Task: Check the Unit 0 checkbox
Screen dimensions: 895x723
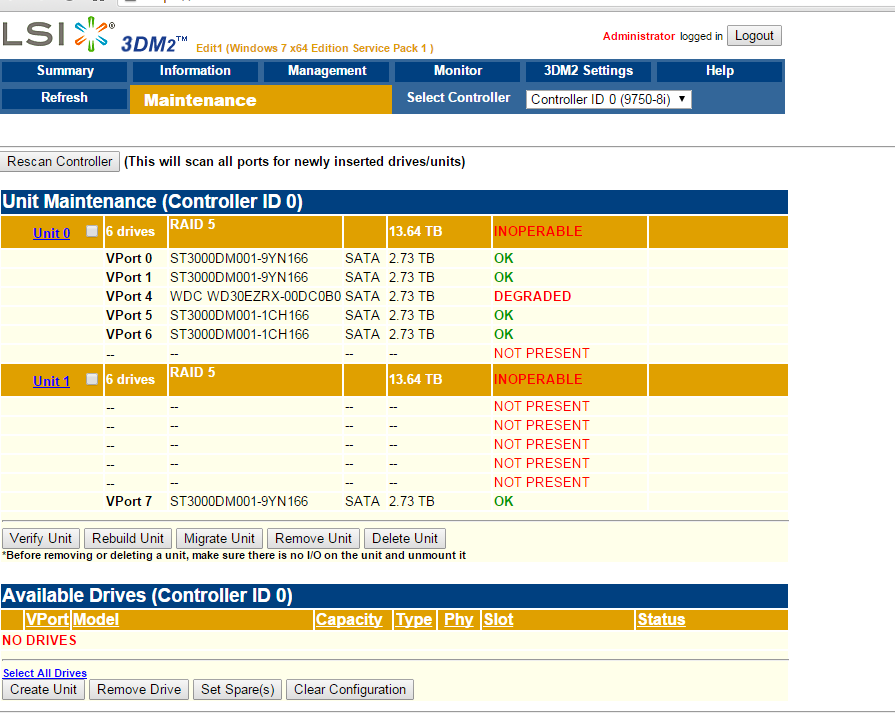Action: 92,232
